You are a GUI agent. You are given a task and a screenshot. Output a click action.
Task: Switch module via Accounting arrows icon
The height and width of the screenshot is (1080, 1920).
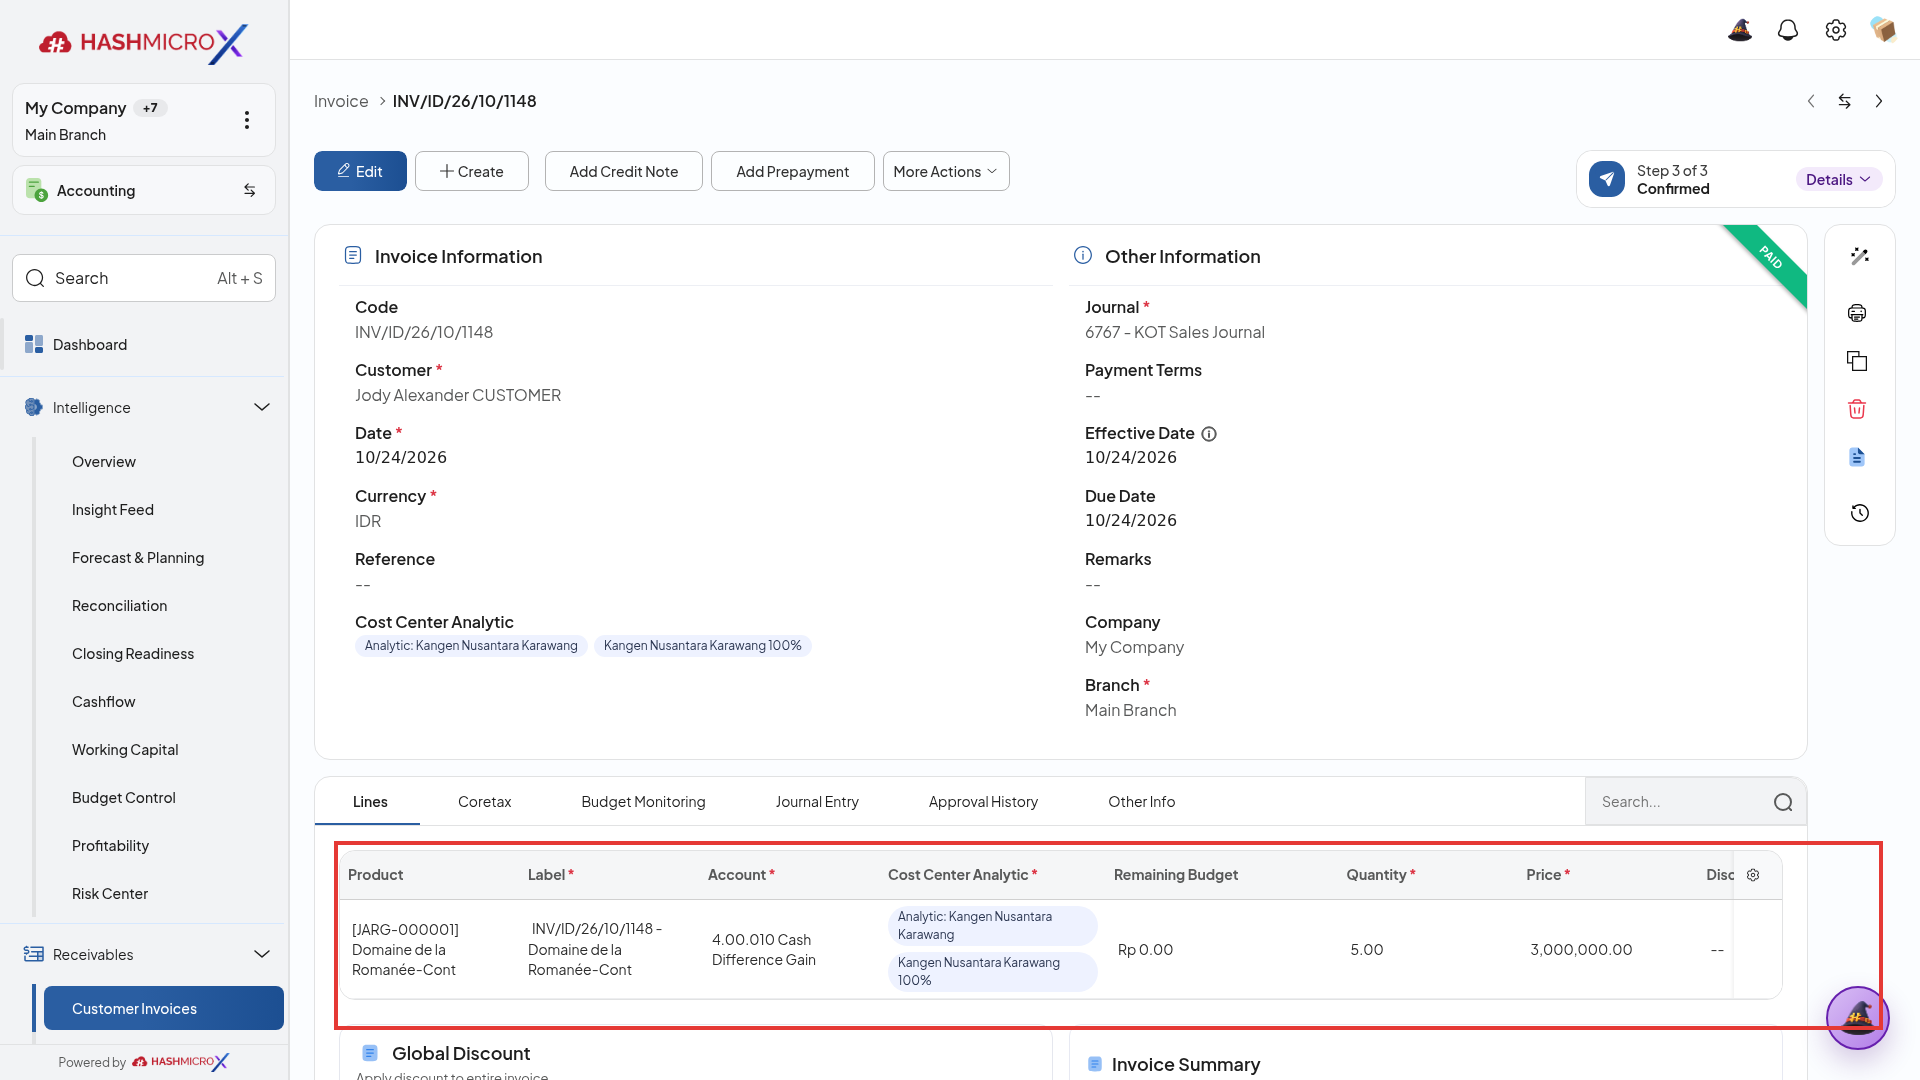pos(250,190)
